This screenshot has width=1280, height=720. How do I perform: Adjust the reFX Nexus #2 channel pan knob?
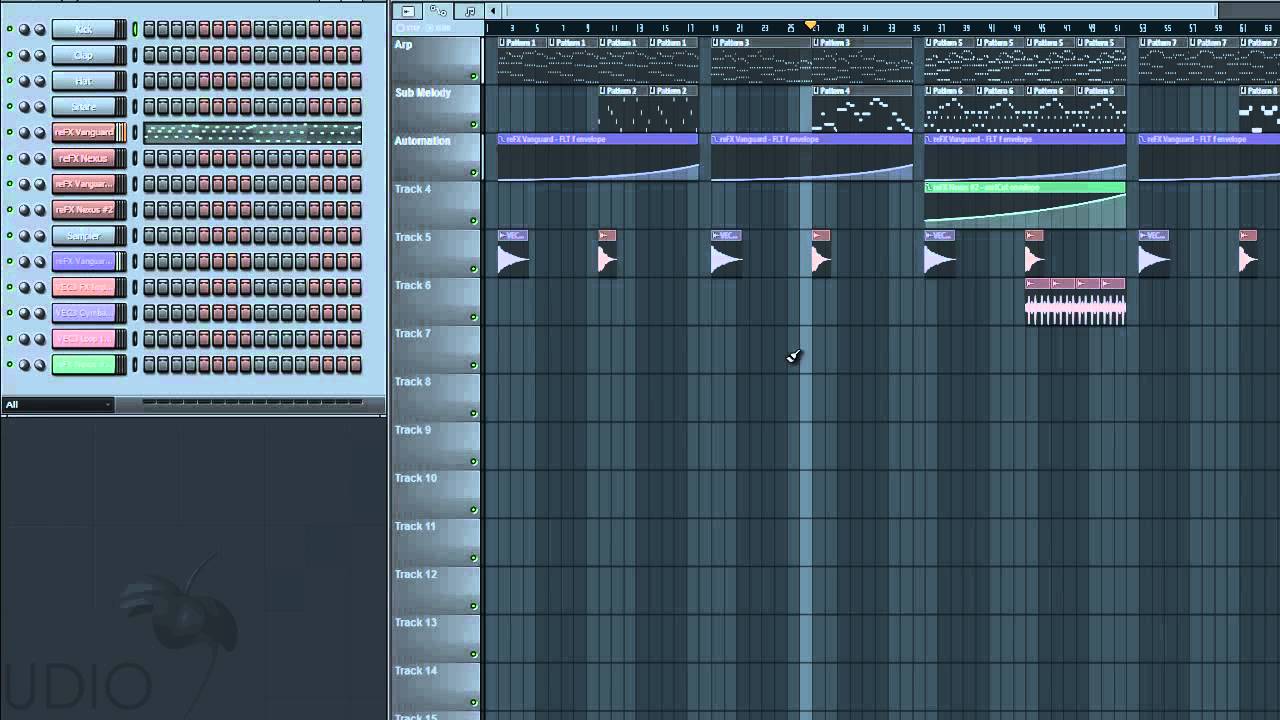pyautogui.click(x=24, y=210)
